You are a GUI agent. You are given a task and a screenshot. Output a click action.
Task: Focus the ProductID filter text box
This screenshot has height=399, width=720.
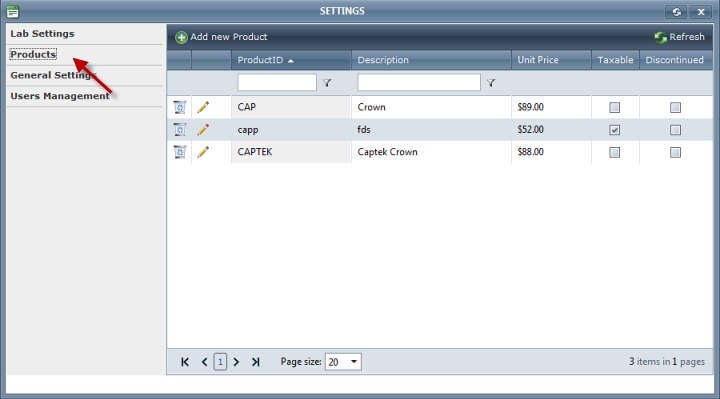click(x=277, y=83)
